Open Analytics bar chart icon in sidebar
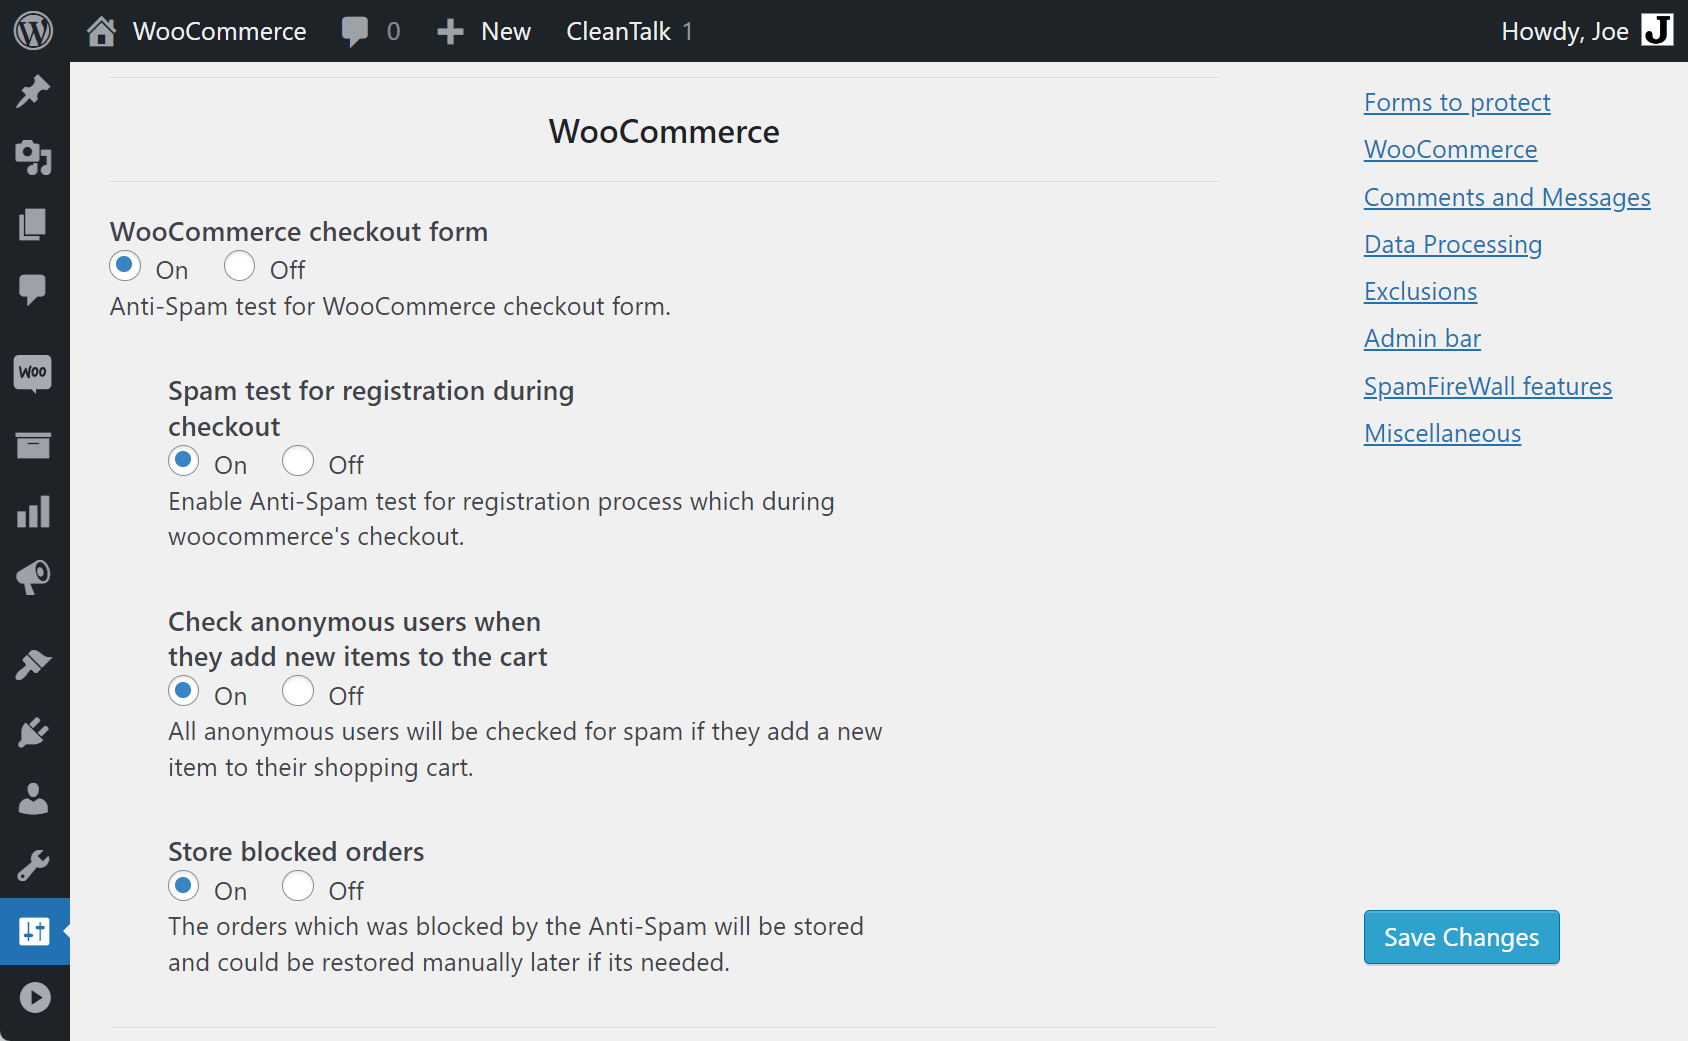This screenshot has width=1688, height=1041. click(33, 511)
